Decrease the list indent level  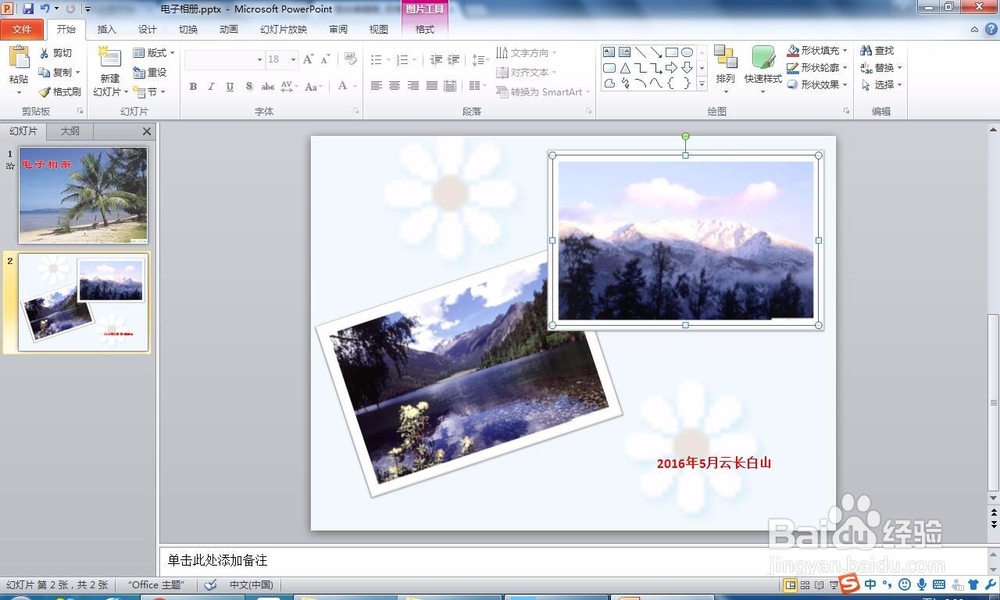coord(436,60)
